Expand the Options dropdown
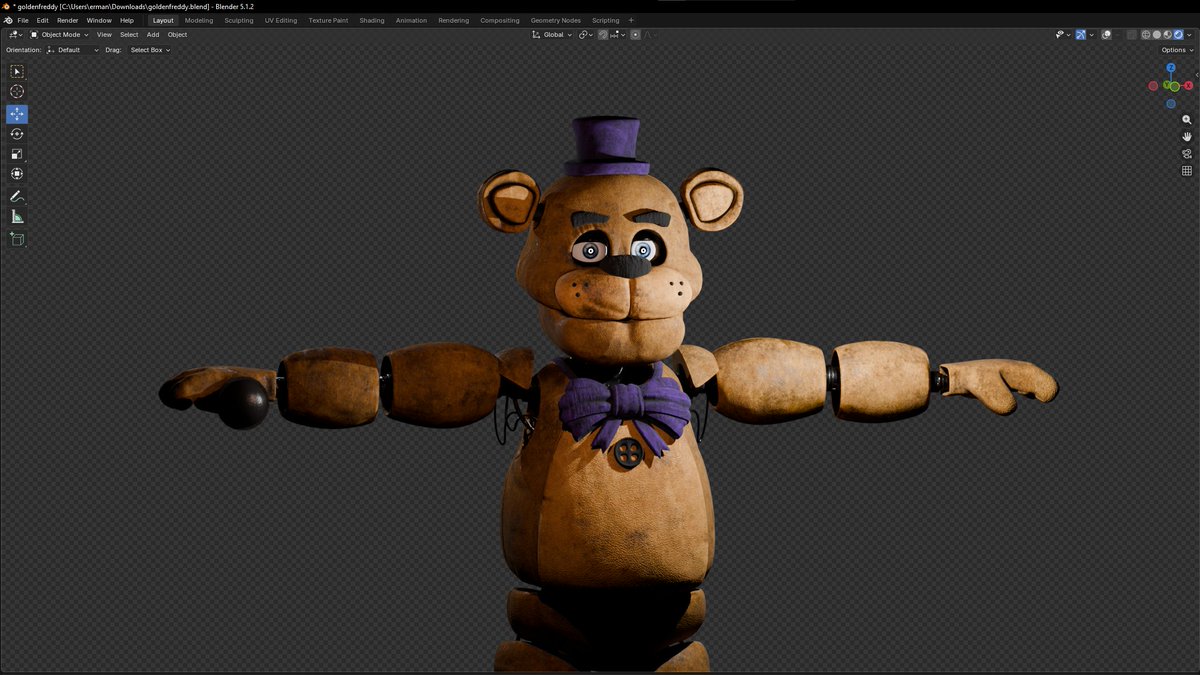Viewport: 1200px width, 675px height. 1176,50
